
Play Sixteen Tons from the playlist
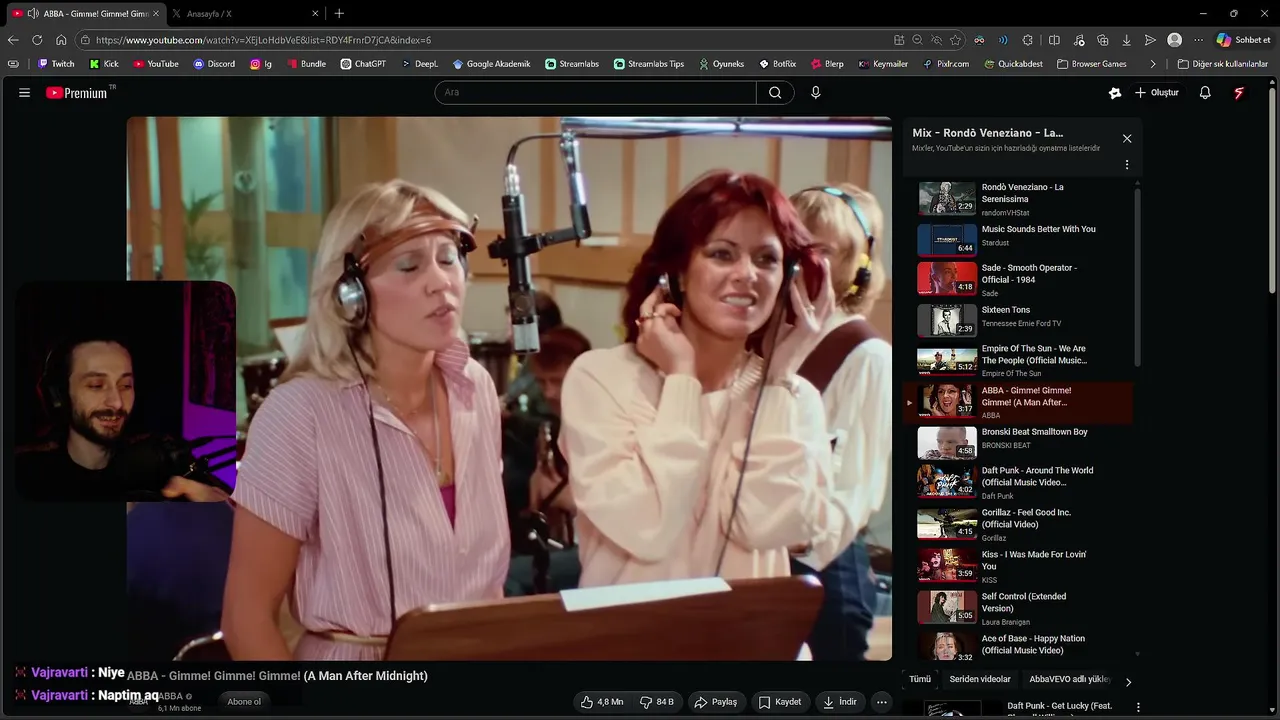click(x=1018, y=320)
